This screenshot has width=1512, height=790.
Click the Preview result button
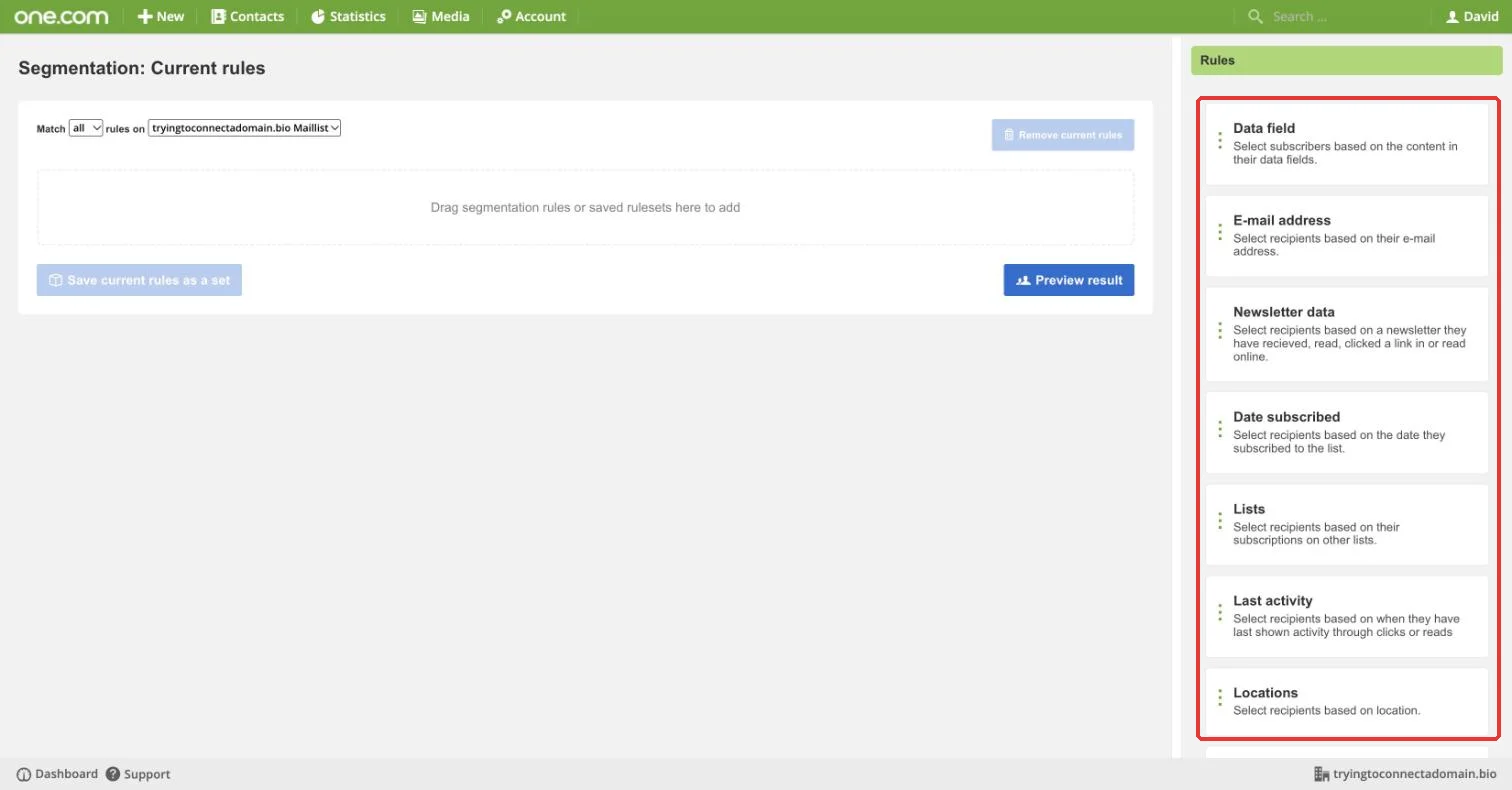click(1069, 280)
